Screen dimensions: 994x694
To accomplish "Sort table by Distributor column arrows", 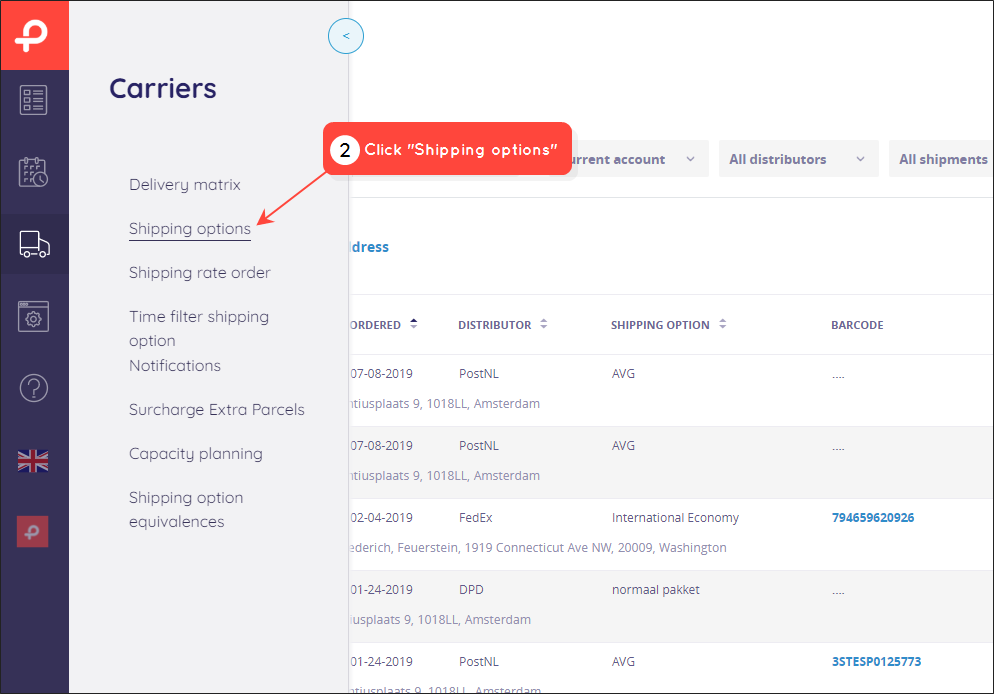I will click(543, 324).
